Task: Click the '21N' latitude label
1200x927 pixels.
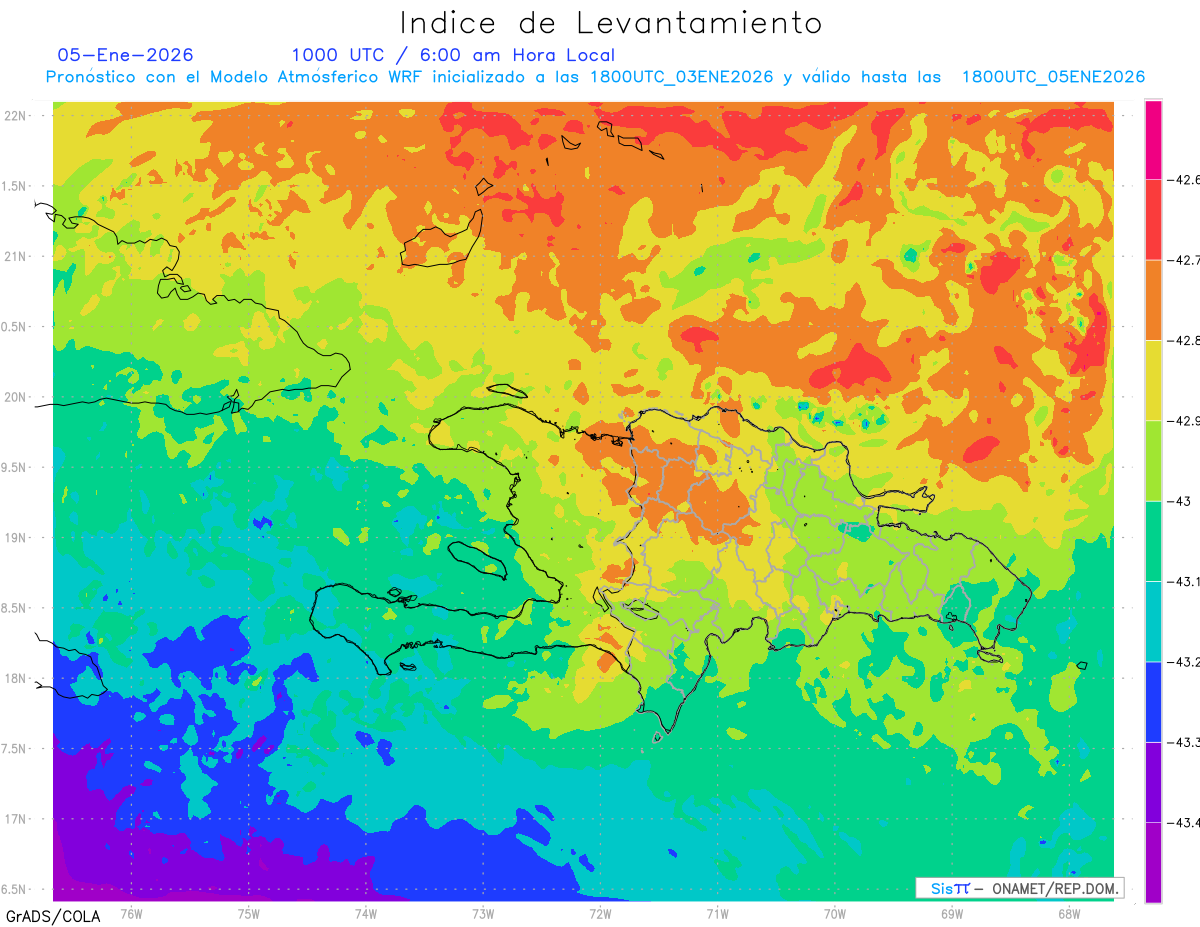Action: (15, 257)
